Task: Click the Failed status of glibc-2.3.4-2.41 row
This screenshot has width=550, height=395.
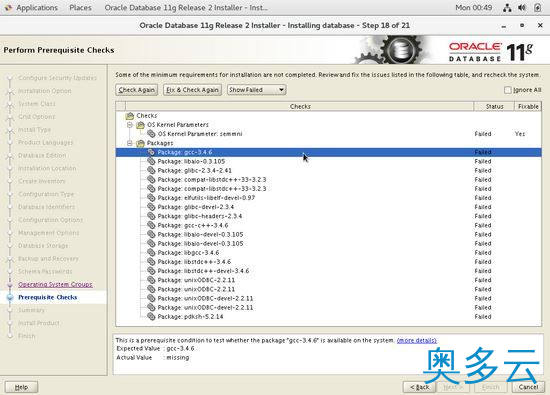Action: click(483, 170)
